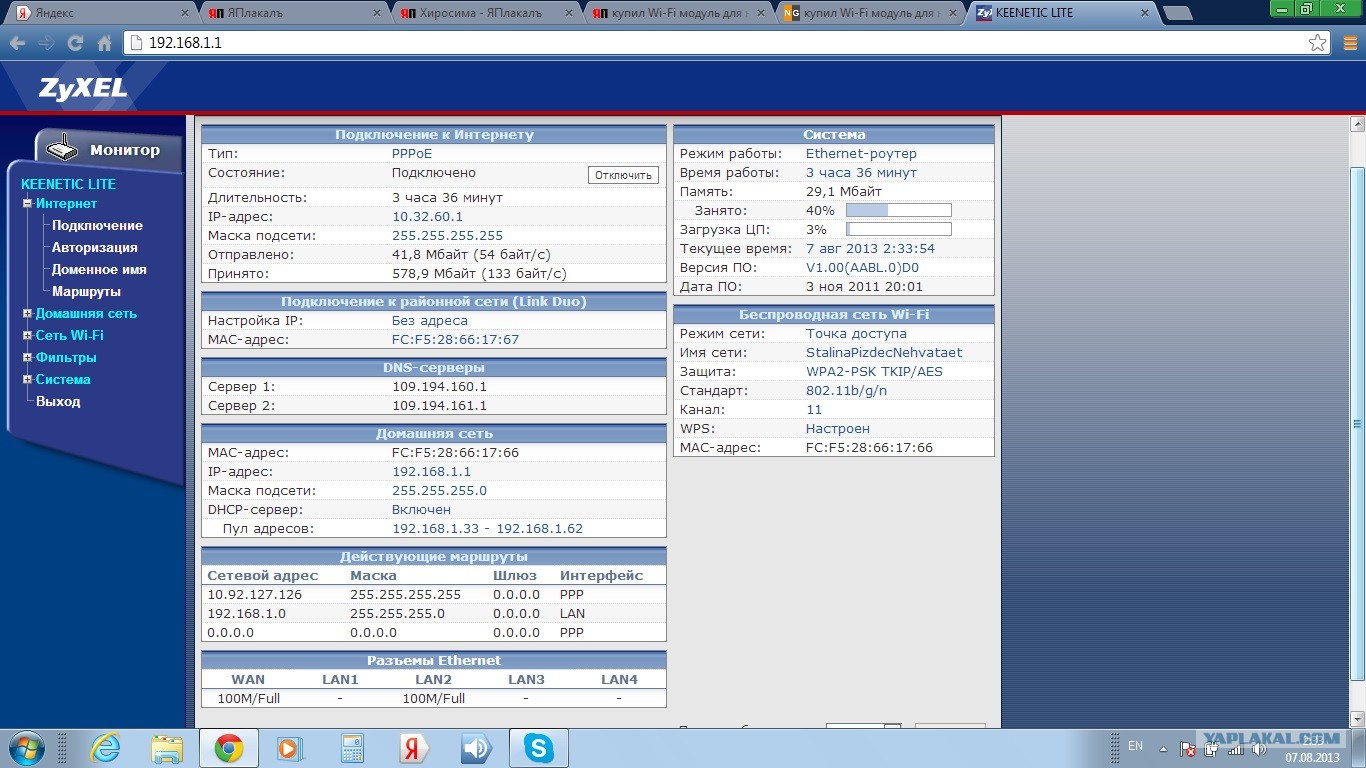Image resolution: width=1366 pixels, height=768 pixels.
Task: Open Подключение in the sidebar
Action: point(97,225)
